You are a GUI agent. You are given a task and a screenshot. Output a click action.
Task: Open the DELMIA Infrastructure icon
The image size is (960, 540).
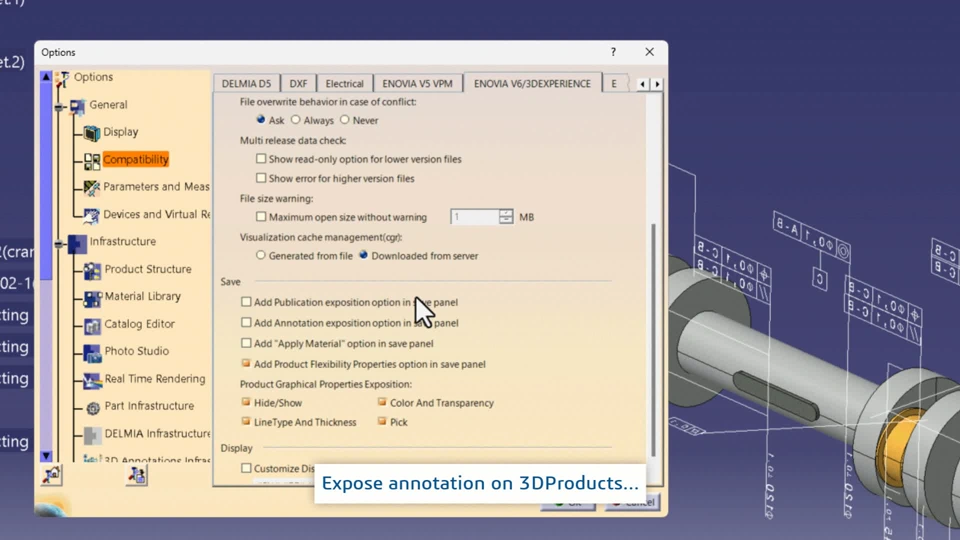pos(92,435)
